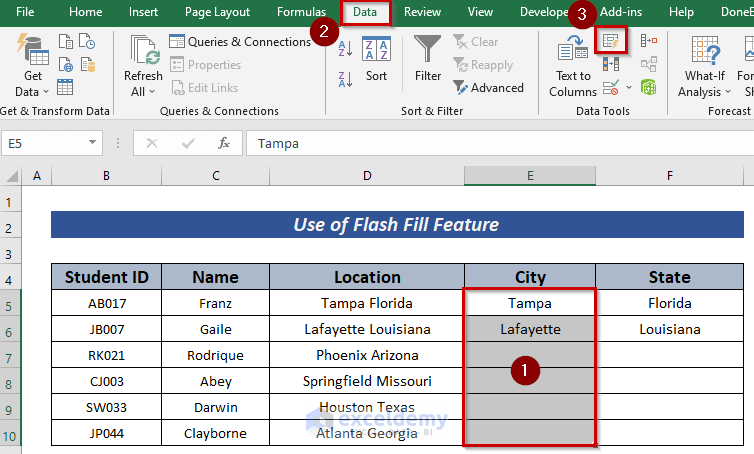
Task: Click Queries & Connections button
Action: (x=240, y=42)
